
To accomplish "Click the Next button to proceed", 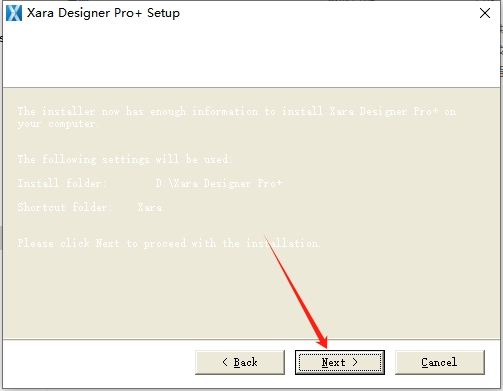I will tap(340, 362).
